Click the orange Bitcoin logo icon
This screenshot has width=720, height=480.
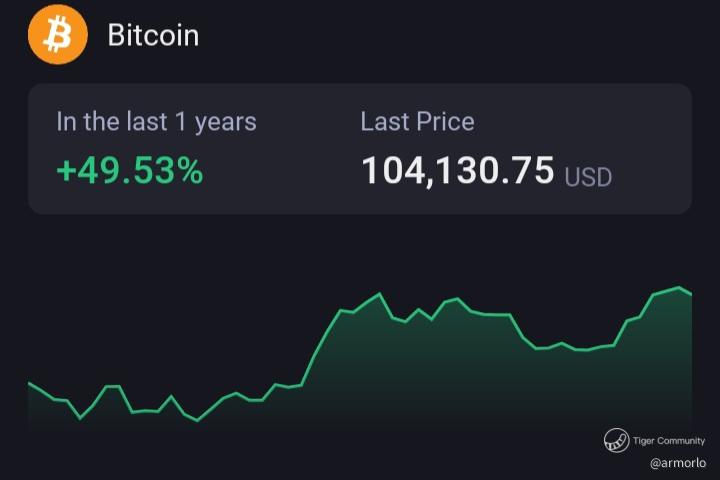(x=58, y=34)
